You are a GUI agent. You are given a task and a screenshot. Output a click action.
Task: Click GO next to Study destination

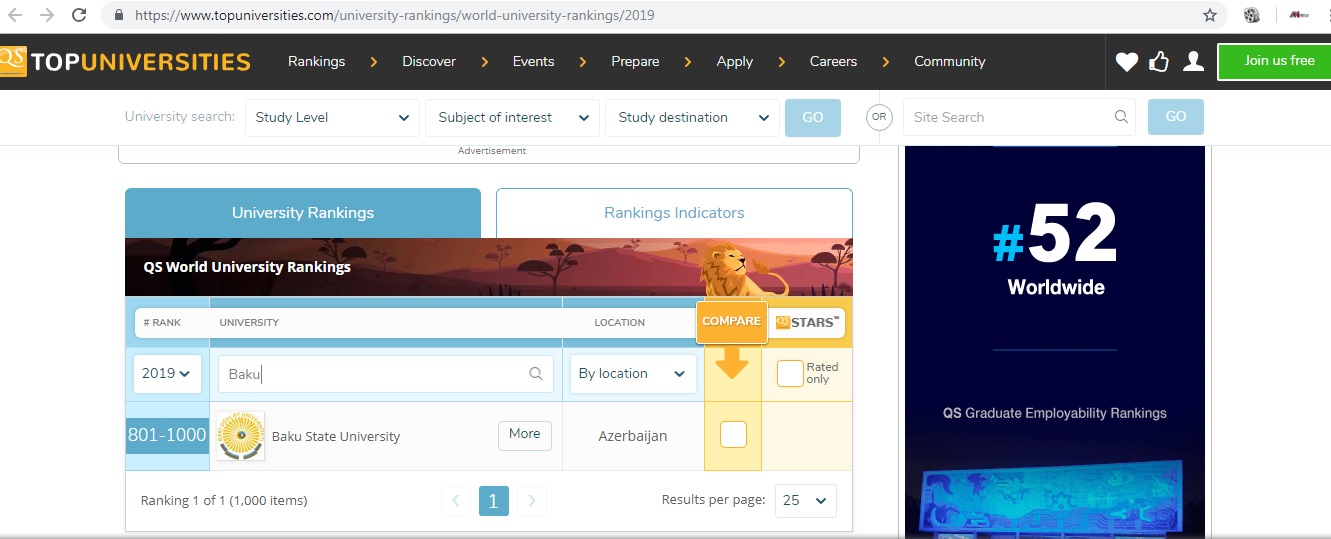click(813, 117)
